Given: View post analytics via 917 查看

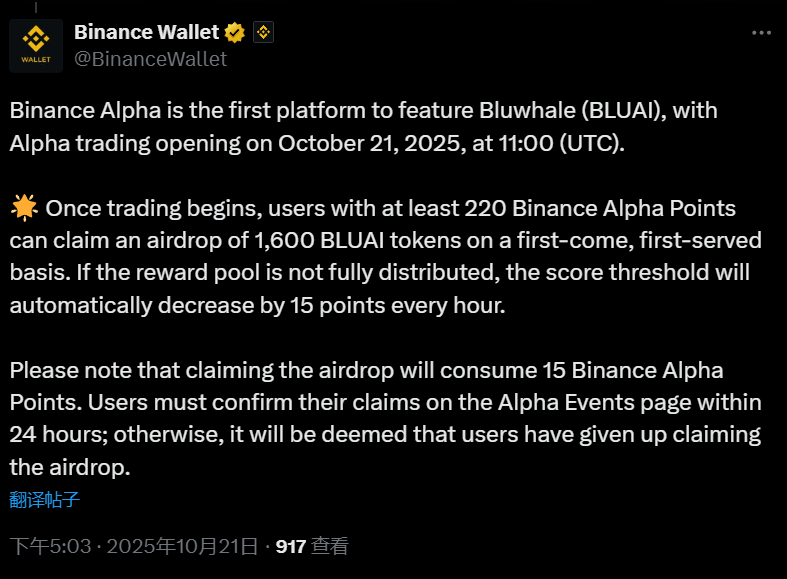Looking at the screenshot, I should 312,547.
